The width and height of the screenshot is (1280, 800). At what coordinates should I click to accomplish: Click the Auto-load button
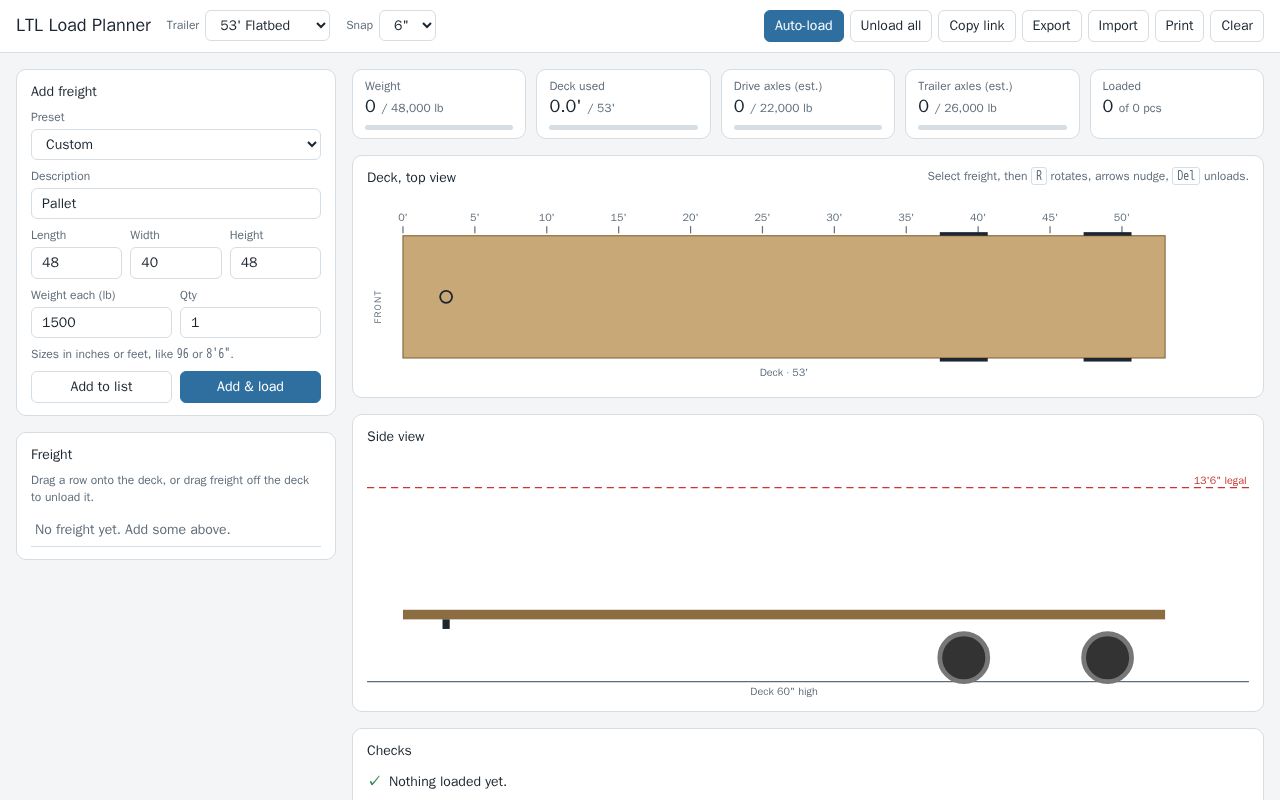tap(804, 26)
